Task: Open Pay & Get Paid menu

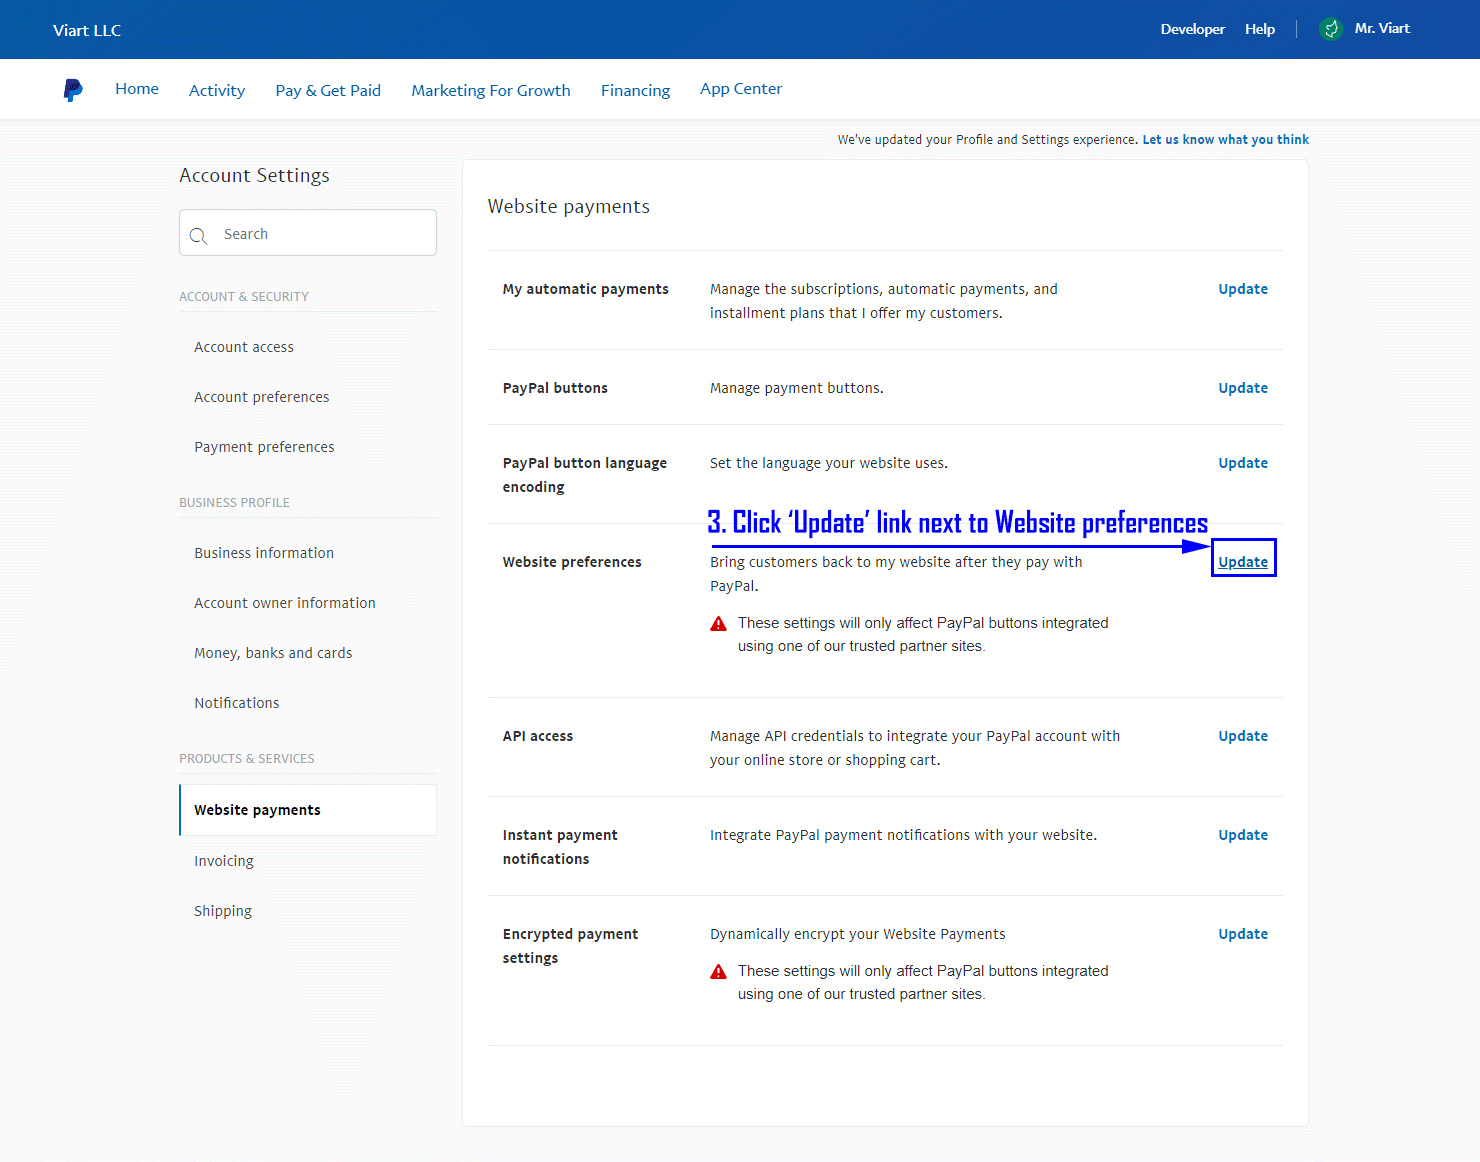Action: [x=328, y=90]
